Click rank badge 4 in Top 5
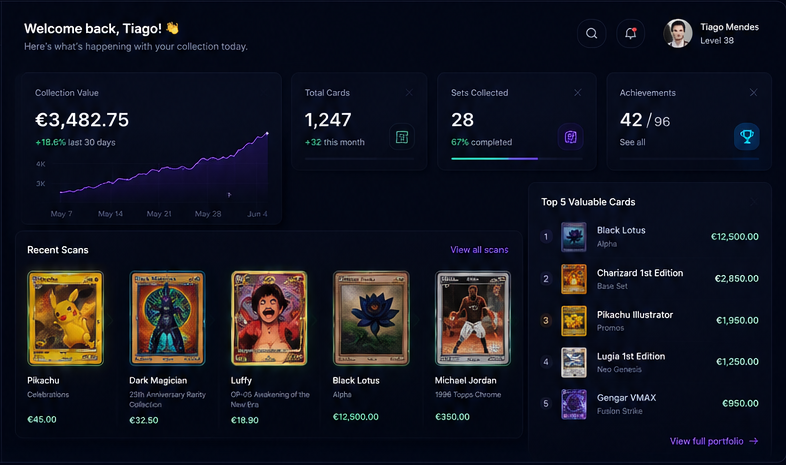786x465 pixels. pos(546,362)
